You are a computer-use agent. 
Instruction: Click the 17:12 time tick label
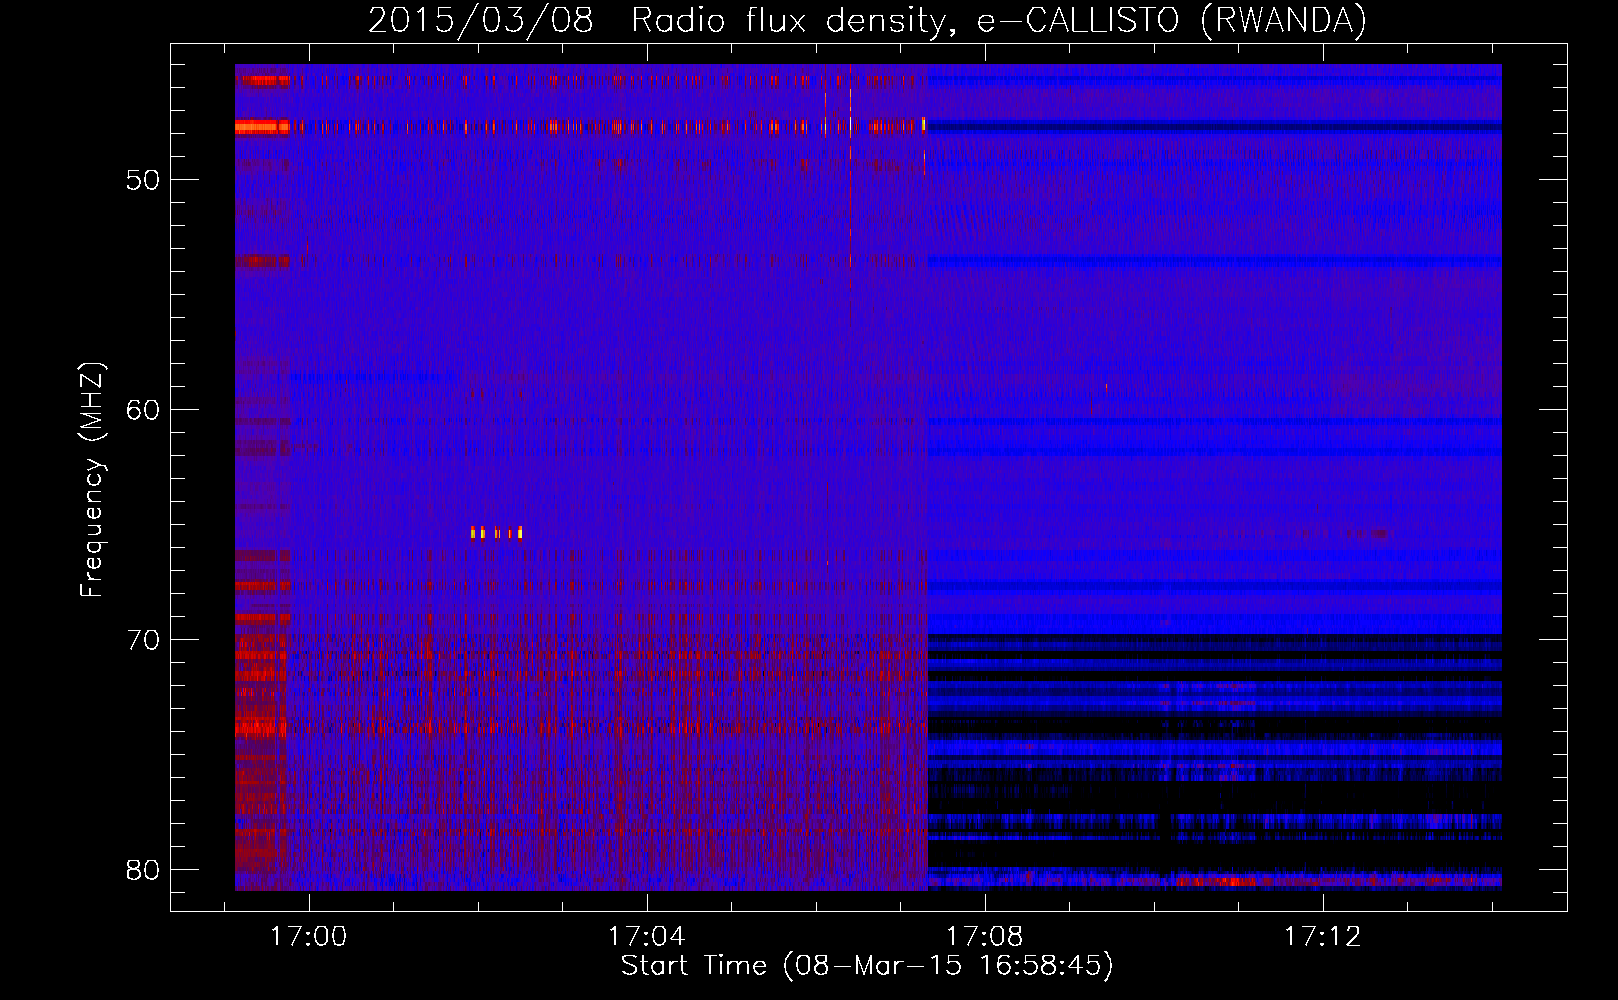click(1322, 937)
